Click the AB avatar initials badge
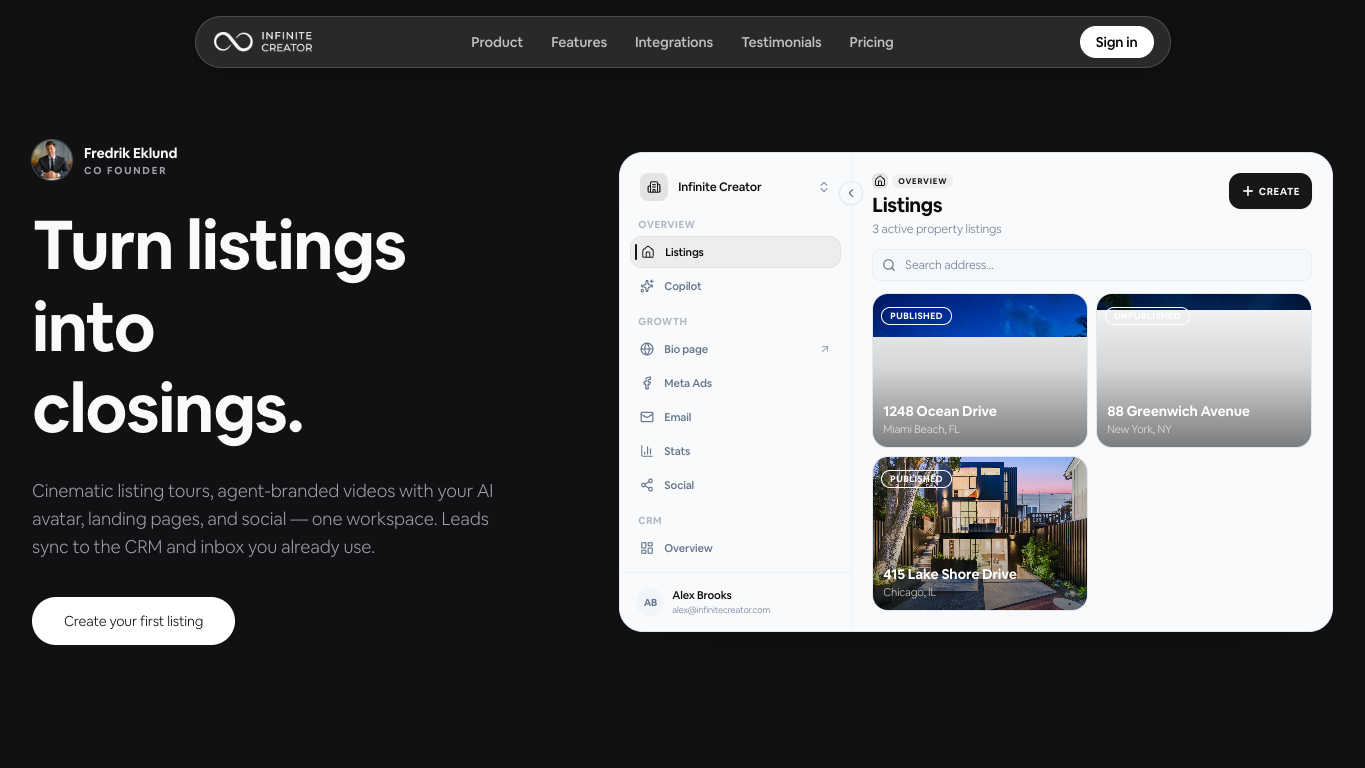 pyautogui.click(x=650, y=602)
